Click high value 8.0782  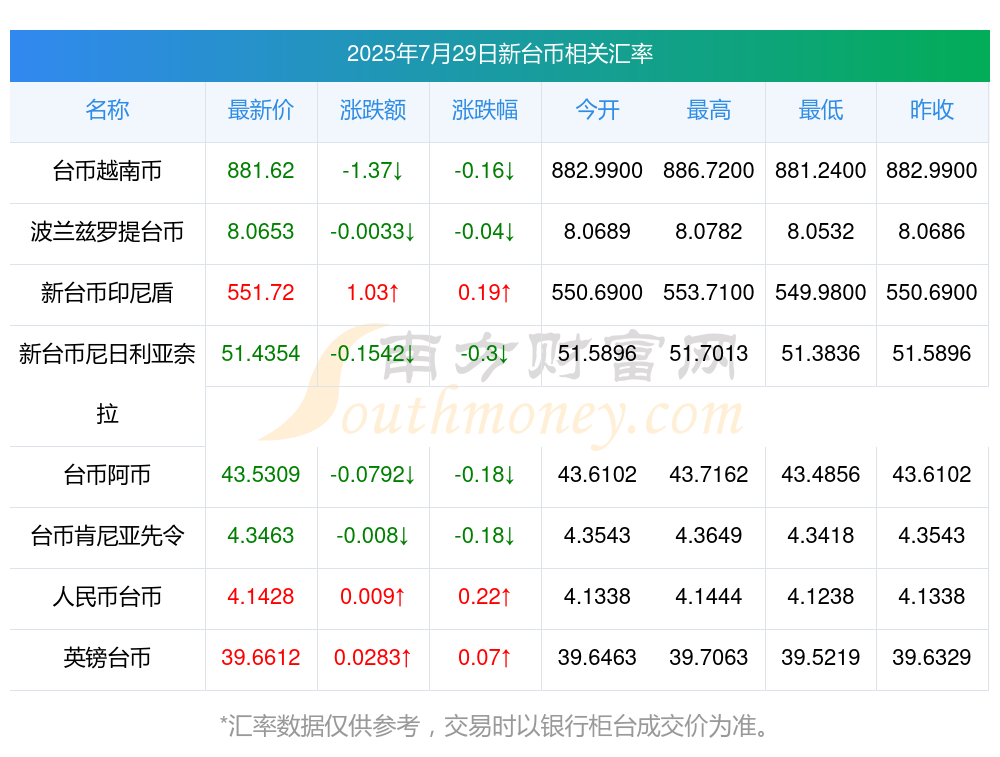point(709,232)
